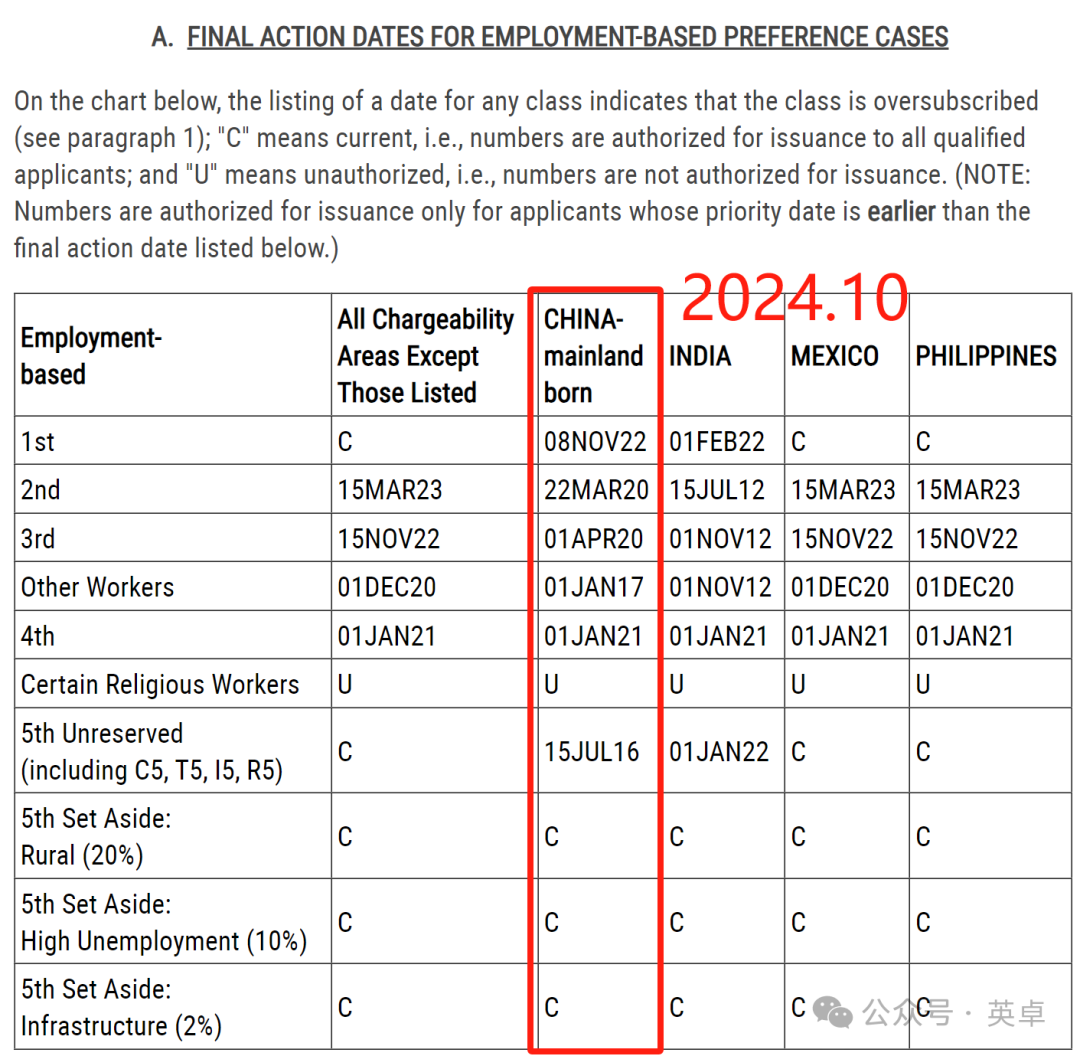Screen dimensions: 1080x1056
Task: Select '15MAR23' in the All Chargeability 2nd row
Action: point(390,490)
